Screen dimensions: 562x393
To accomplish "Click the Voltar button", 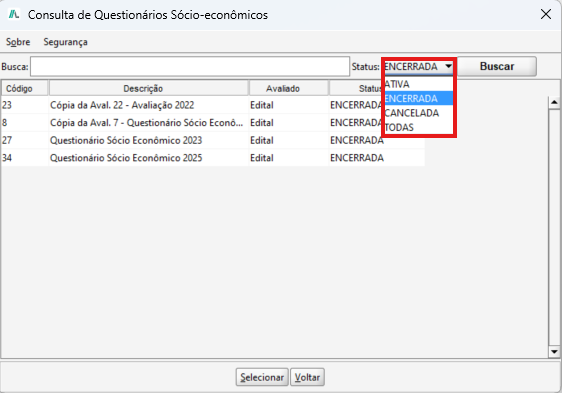I will (x=307, y=377).
